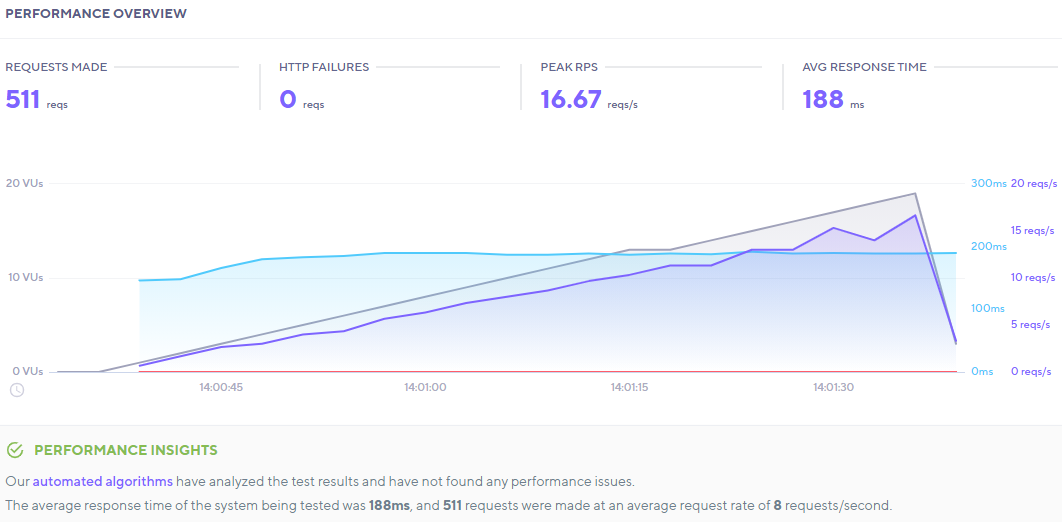Click the Performance Insights heading
Screen dimensions: 1062x522
point(126,451)
